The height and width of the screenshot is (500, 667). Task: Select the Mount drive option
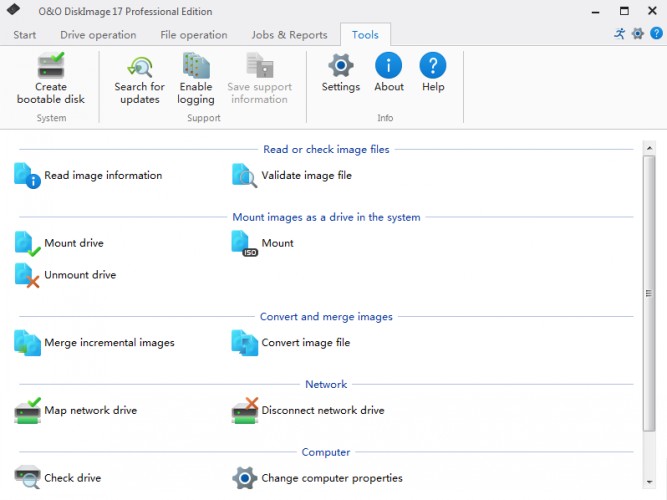click(x=73, y=243)
